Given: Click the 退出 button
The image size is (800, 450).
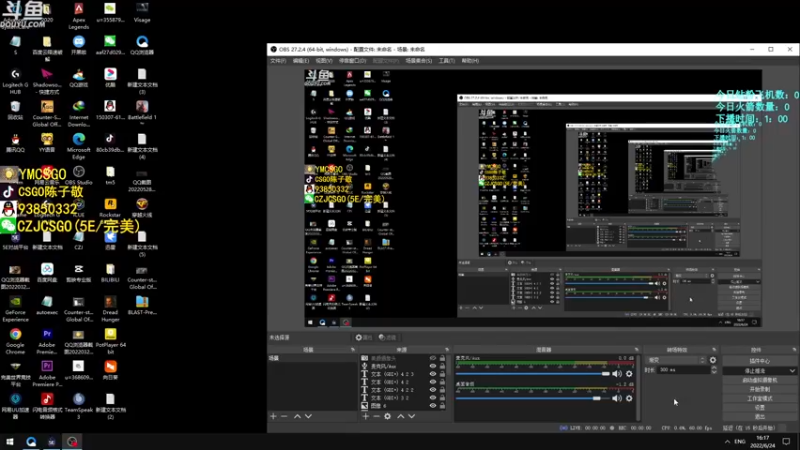Looking at the screenshot, I should 759,417.
